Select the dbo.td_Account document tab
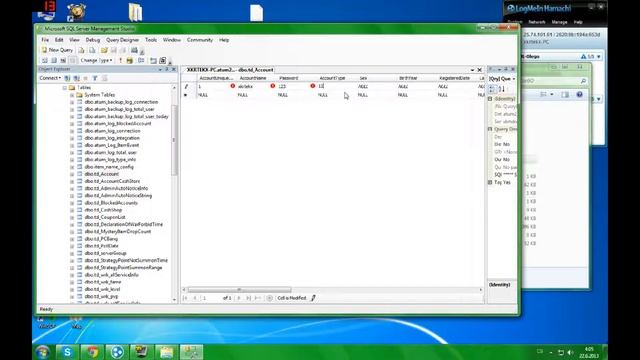 230,70
